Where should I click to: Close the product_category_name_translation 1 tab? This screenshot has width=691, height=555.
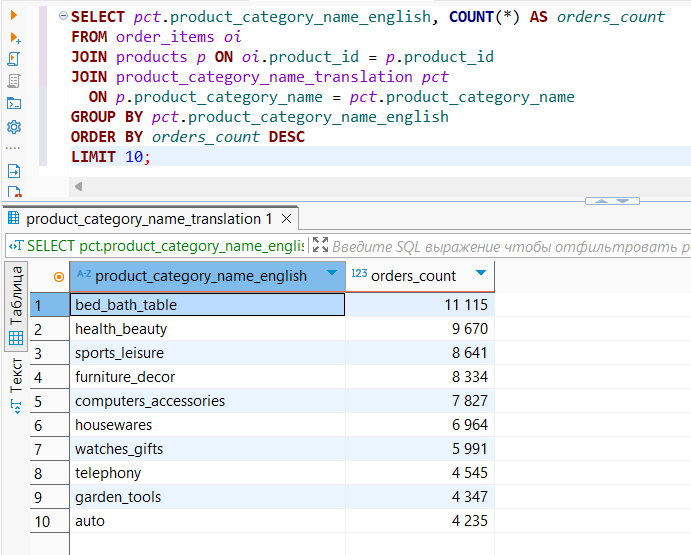pyautogui.click(x=287, y=219)
